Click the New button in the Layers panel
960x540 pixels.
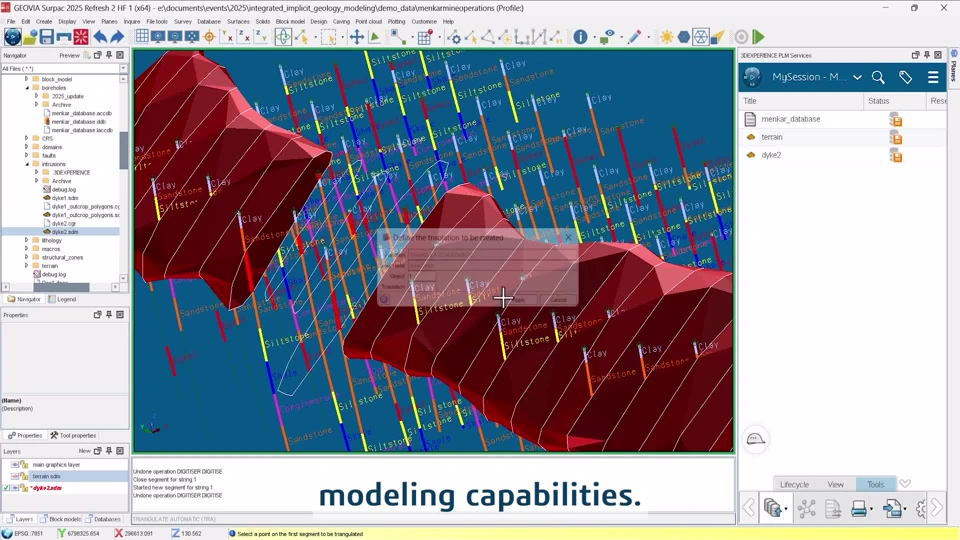click(x=84, y=451)
